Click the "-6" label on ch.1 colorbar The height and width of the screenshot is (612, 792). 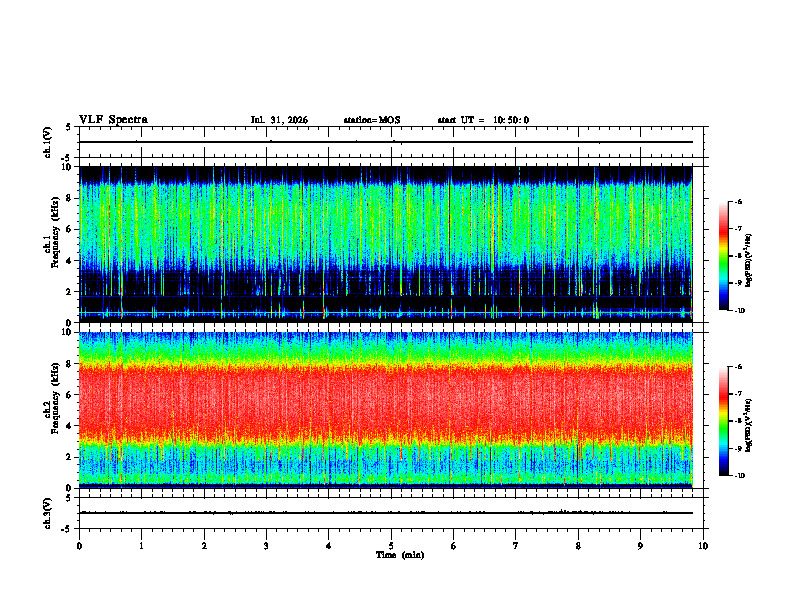739,201
